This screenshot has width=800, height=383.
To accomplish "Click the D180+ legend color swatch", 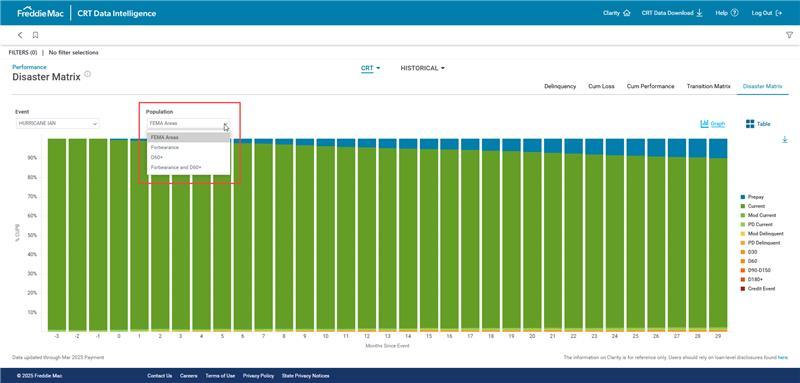I will [x=743, y=279].
